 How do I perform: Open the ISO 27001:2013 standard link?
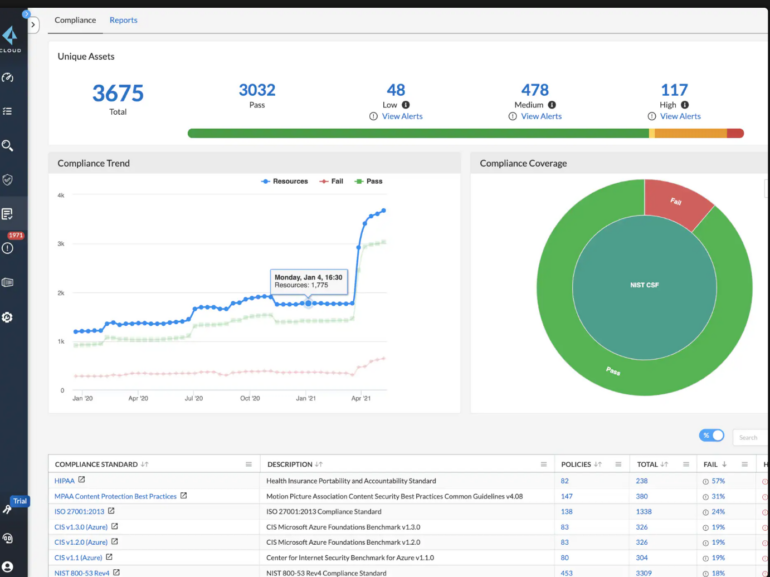(78, 511)
